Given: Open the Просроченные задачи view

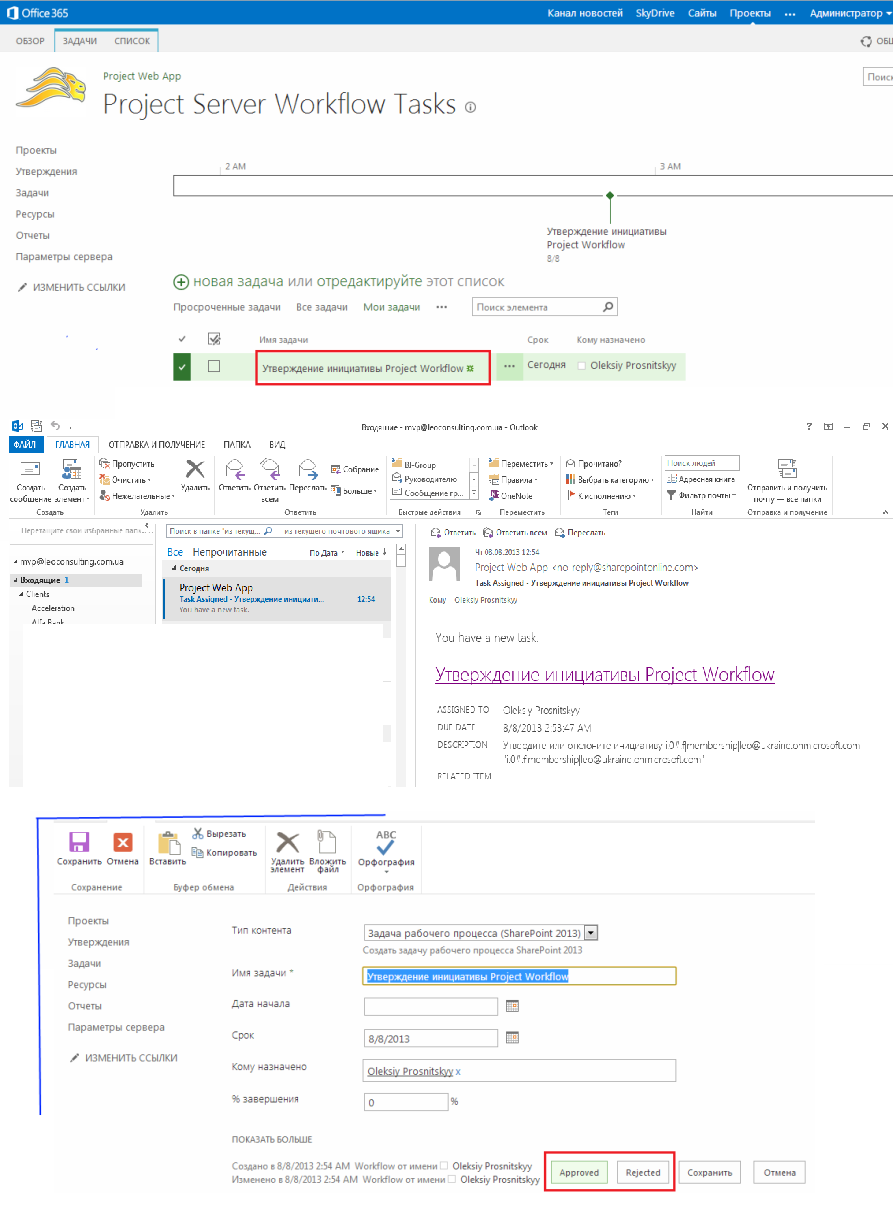Looking at the screenshot, I should 227,307.
